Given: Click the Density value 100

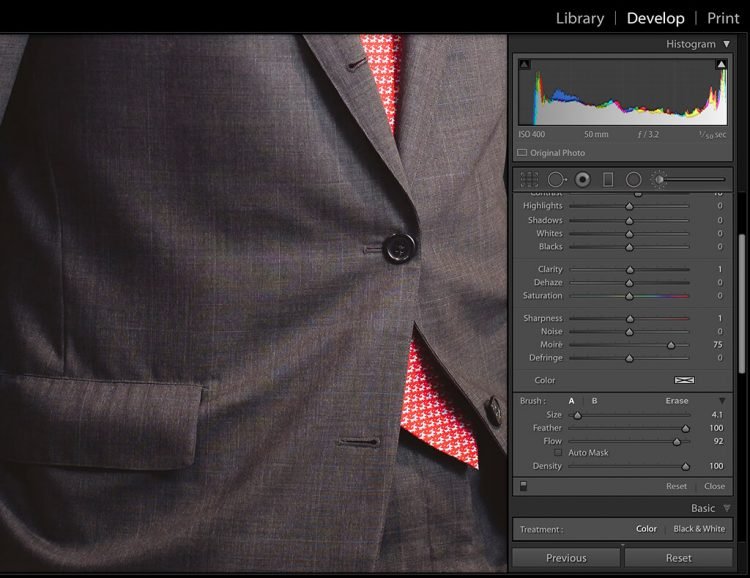Looking at the screenshot, I should pos(716,466).
